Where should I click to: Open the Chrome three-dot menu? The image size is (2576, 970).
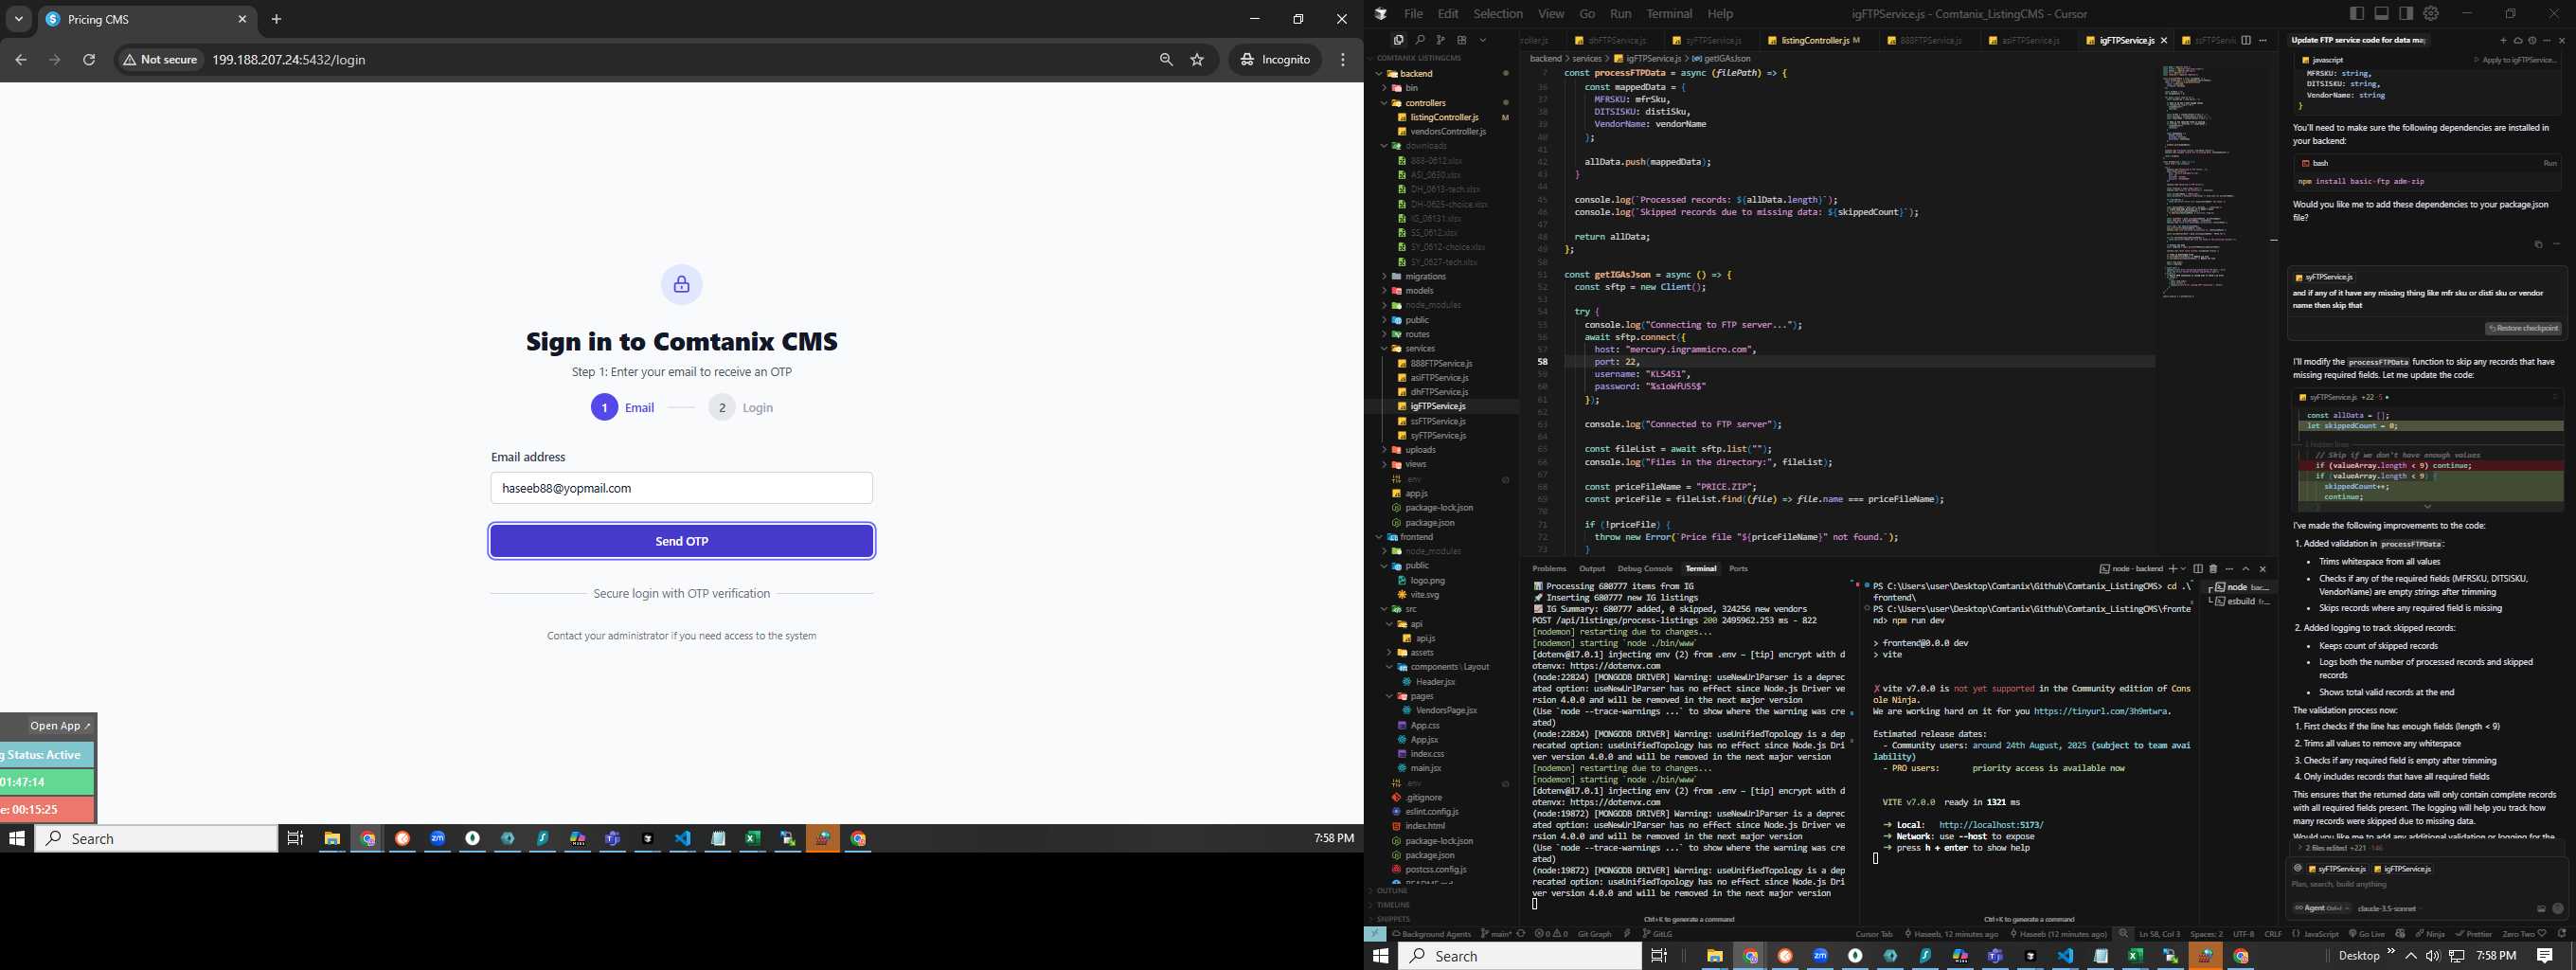click(x=1343, y=60)
